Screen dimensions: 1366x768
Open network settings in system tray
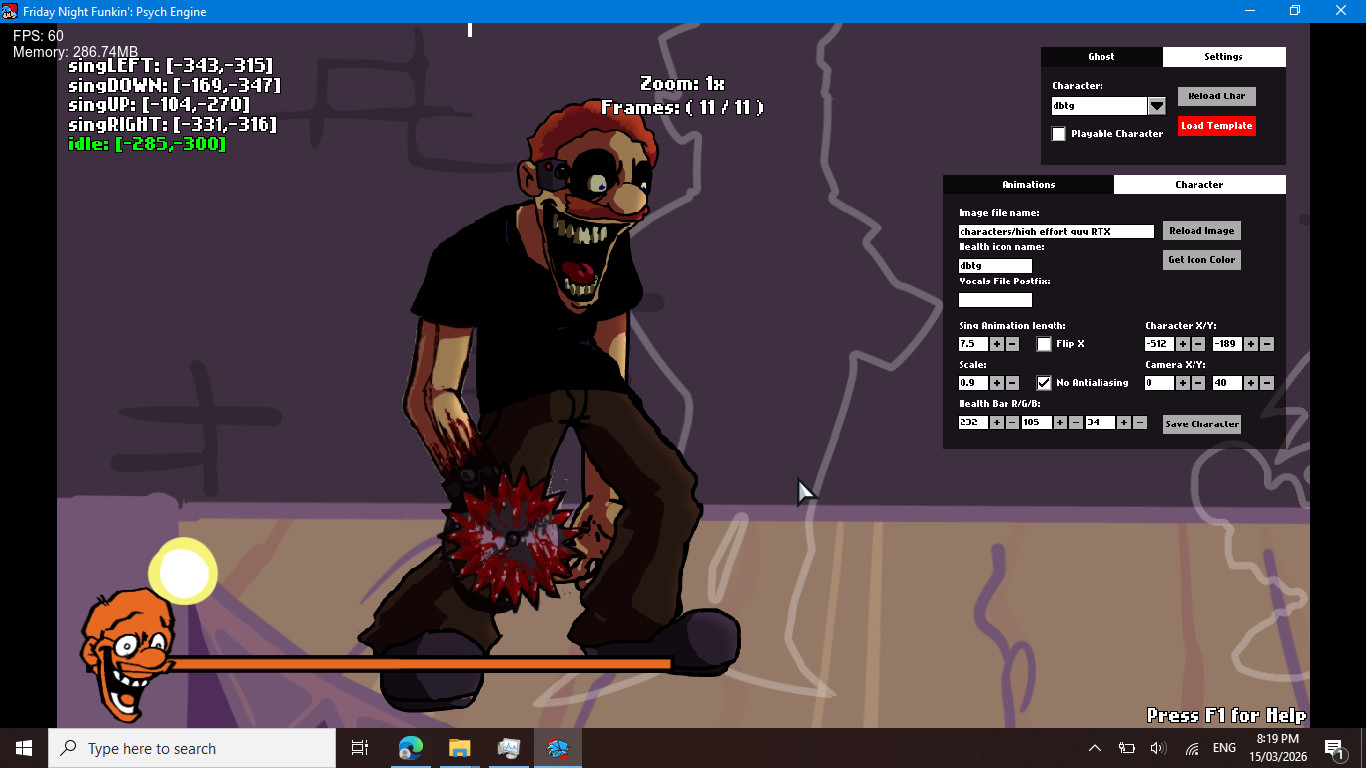[x=1191, y=748]
